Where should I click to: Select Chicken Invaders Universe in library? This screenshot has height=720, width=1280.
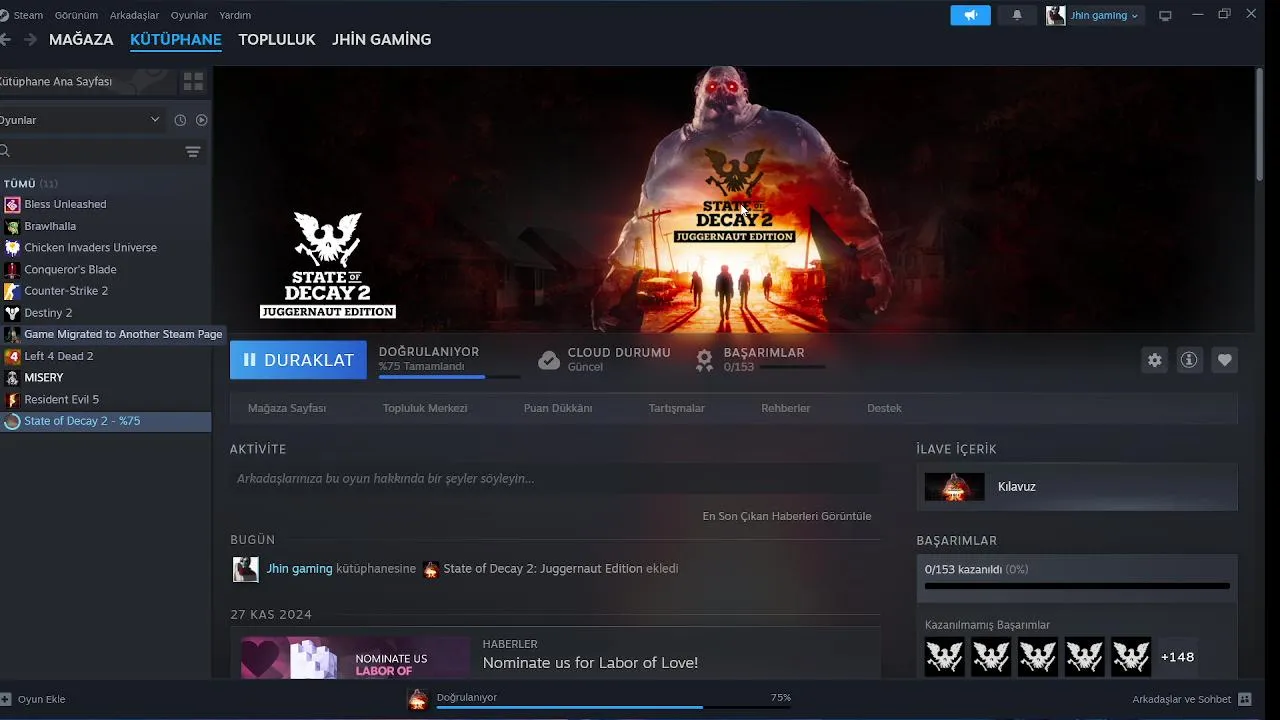click(x=90, y=247)
